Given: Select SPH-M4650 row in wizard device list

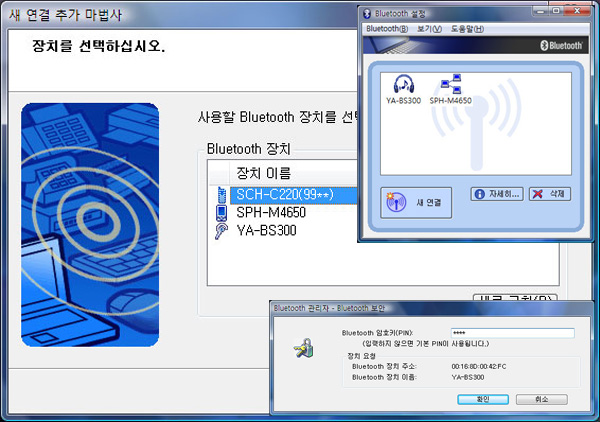Looking at the screenshot, I should (271, 212).
